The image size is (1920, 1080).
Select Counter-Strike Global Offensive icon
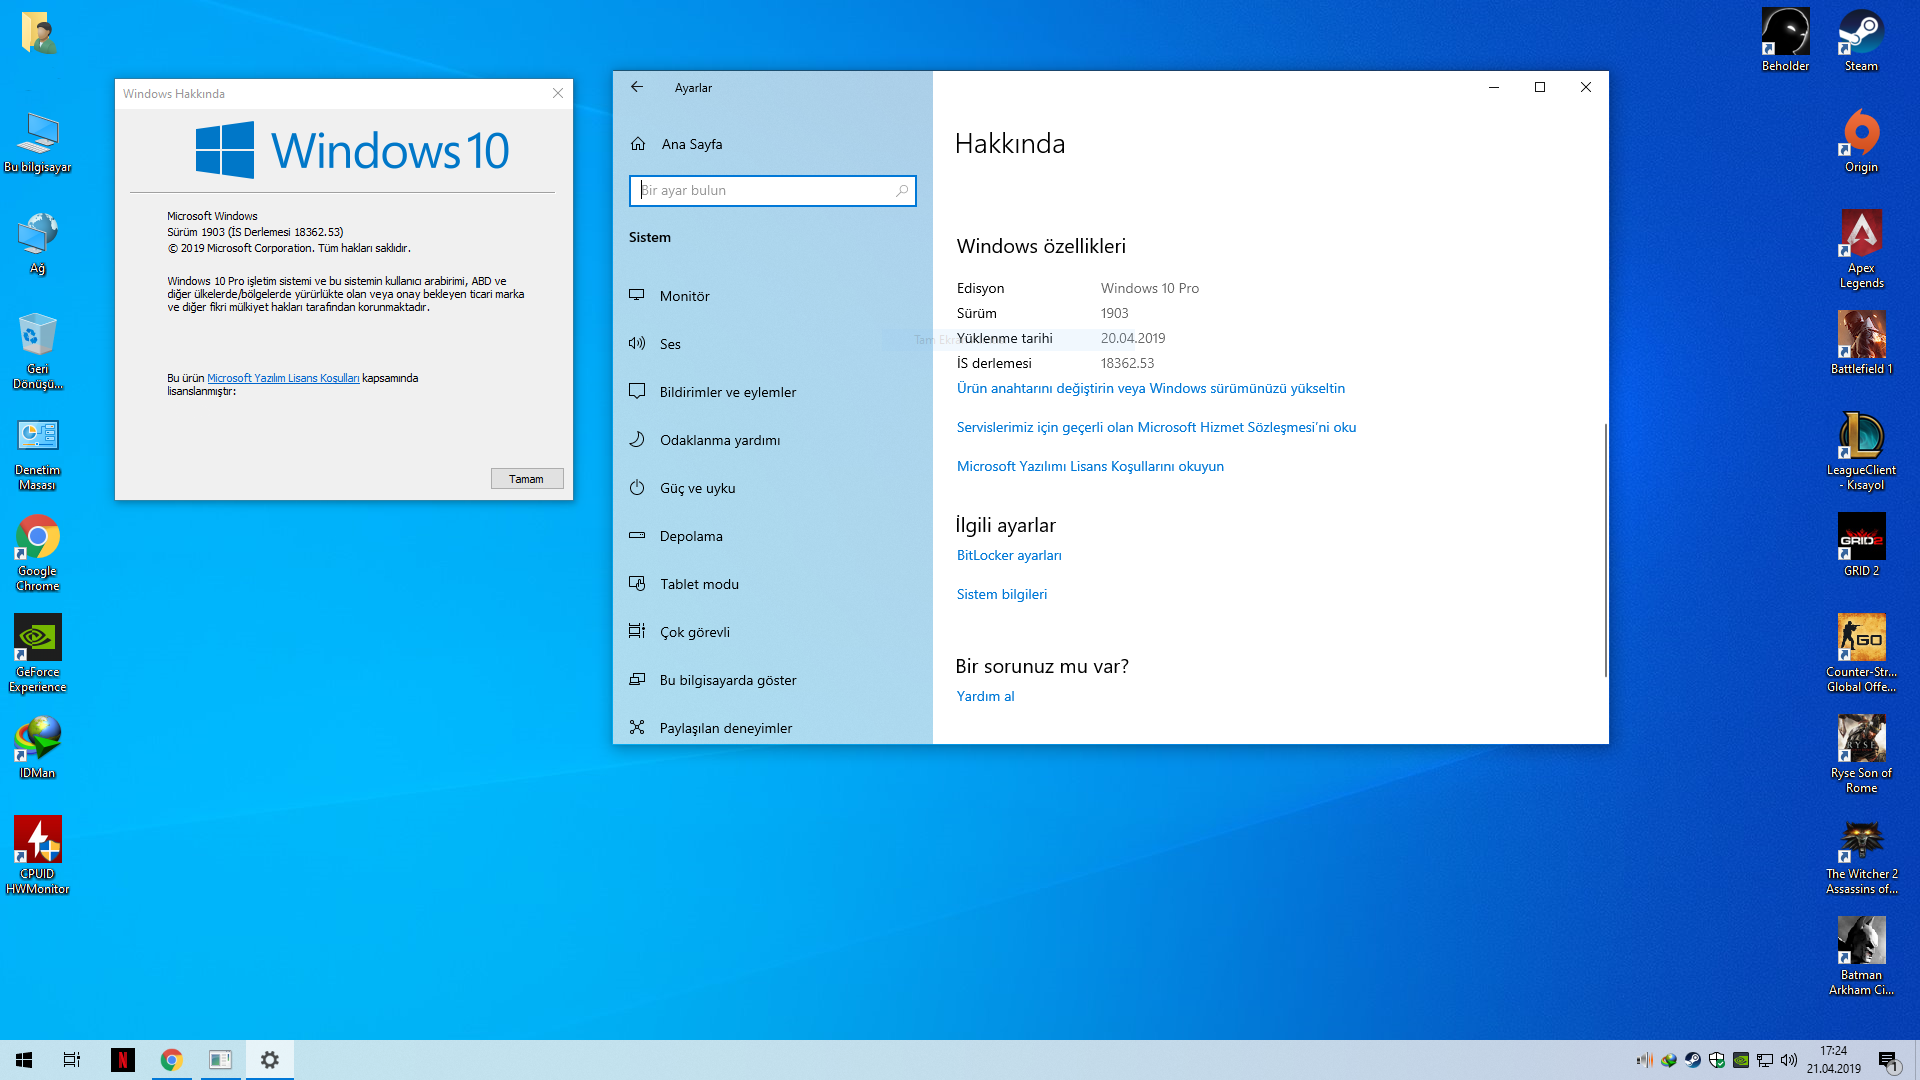(x=1861, y=653)
